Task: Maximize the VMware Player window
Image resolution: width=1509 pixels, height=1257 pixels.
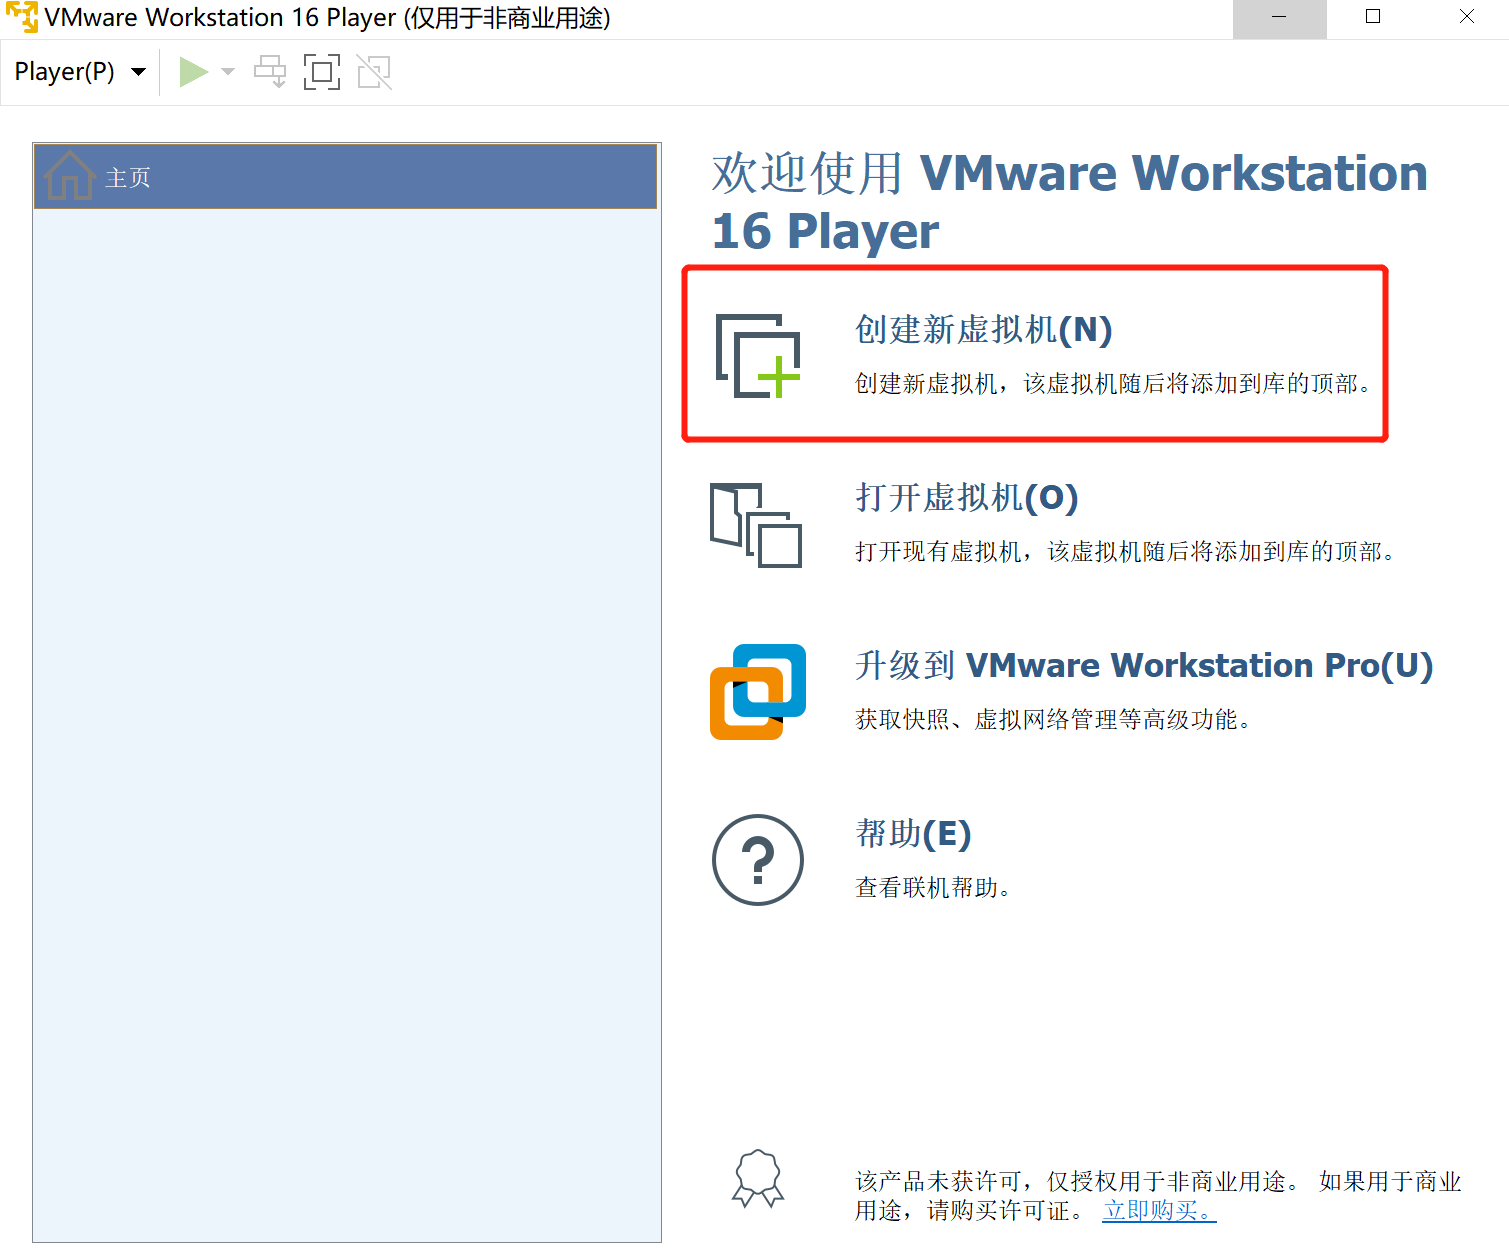Action: (x=1373, y=18)
